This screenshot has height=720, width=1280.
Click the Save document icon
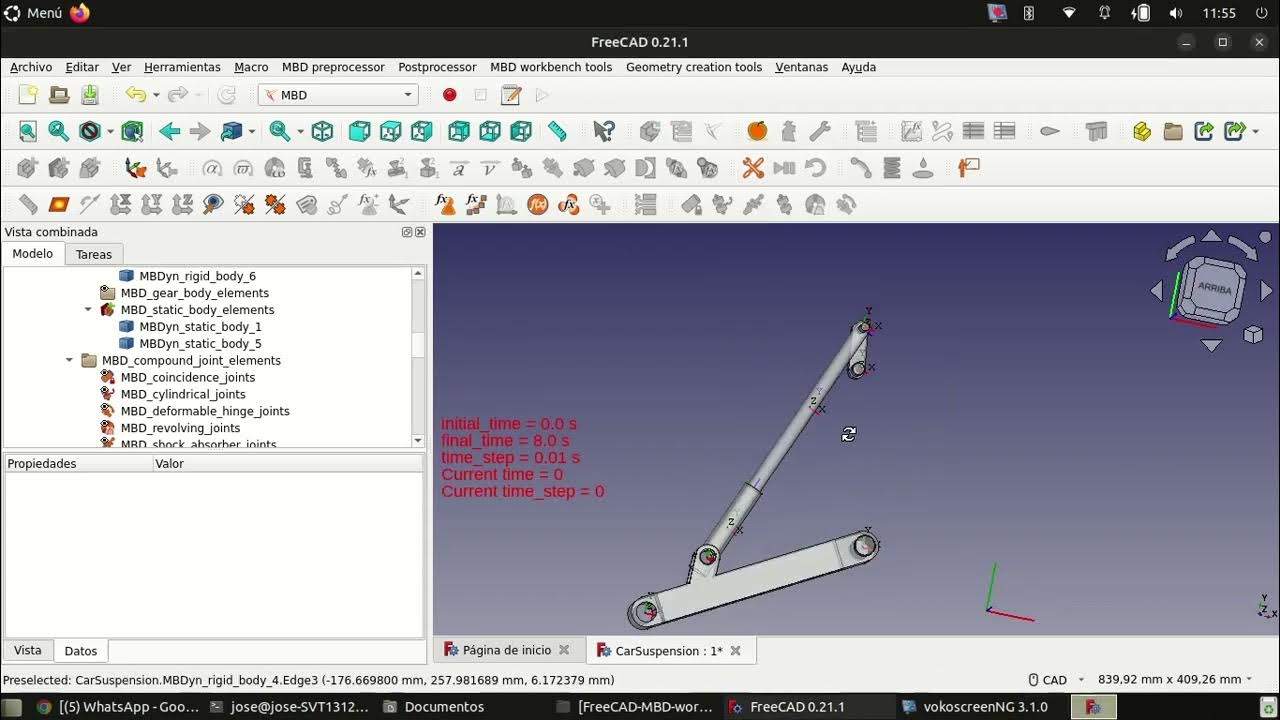coord(90,95)
